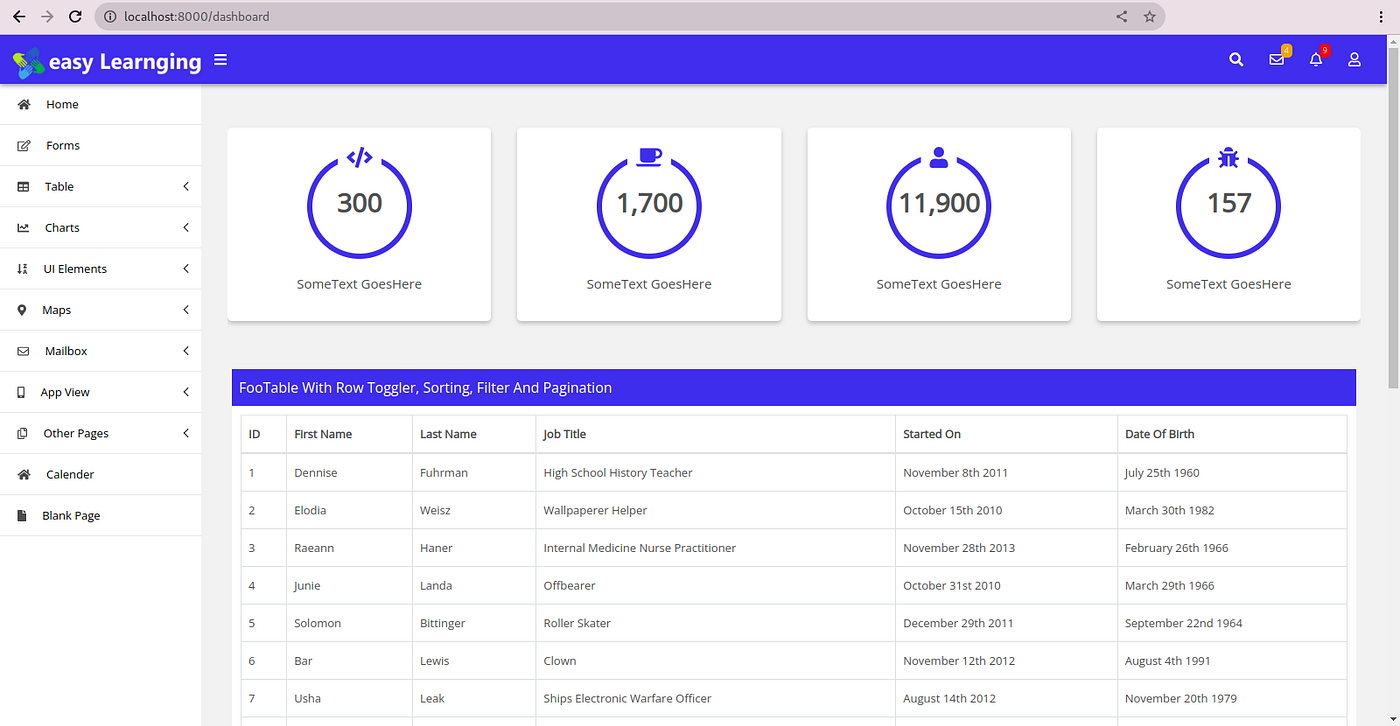Click the edit icon beside Forms
Viewport: 1400px width, 726px height.
(x=24, y=145)
